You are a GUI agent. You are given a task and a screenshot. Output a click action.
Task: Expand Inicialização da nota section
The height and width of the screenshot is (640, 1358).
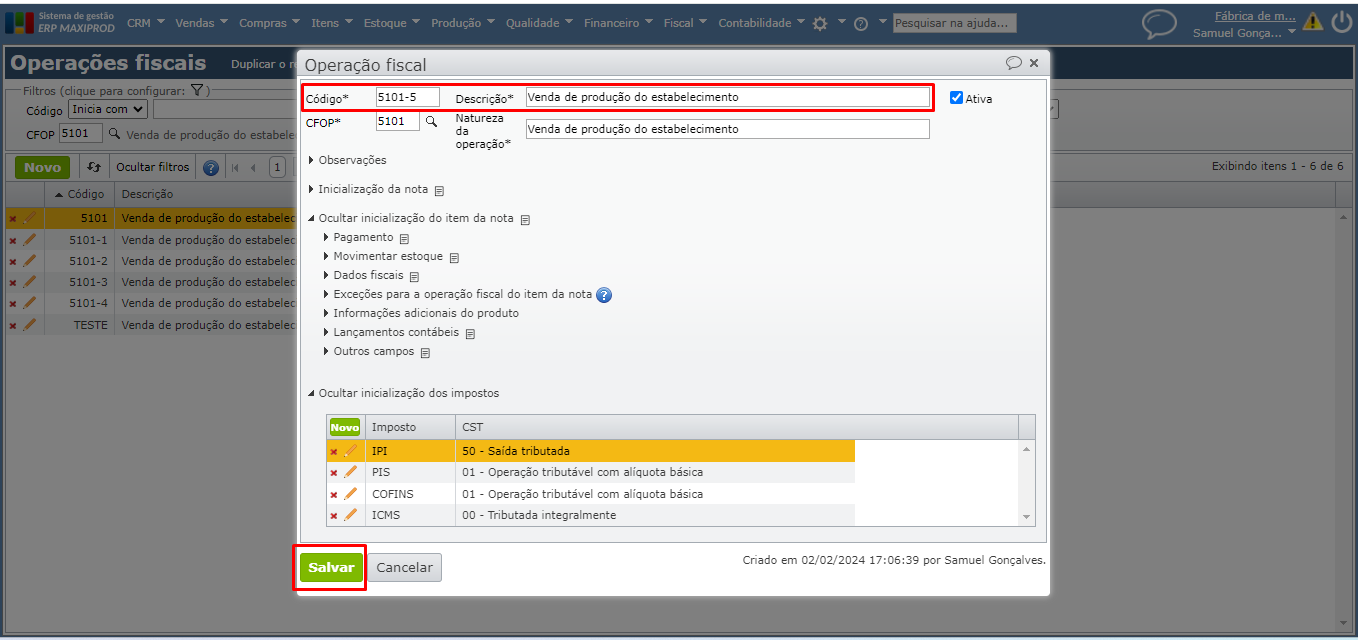[367, 189]
